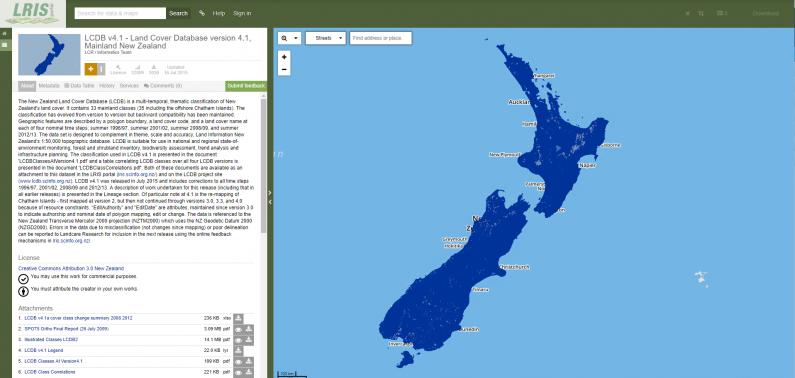Download the LCDB v4.1 Legend lyr file
795x378 pixels.
(238, 350)
